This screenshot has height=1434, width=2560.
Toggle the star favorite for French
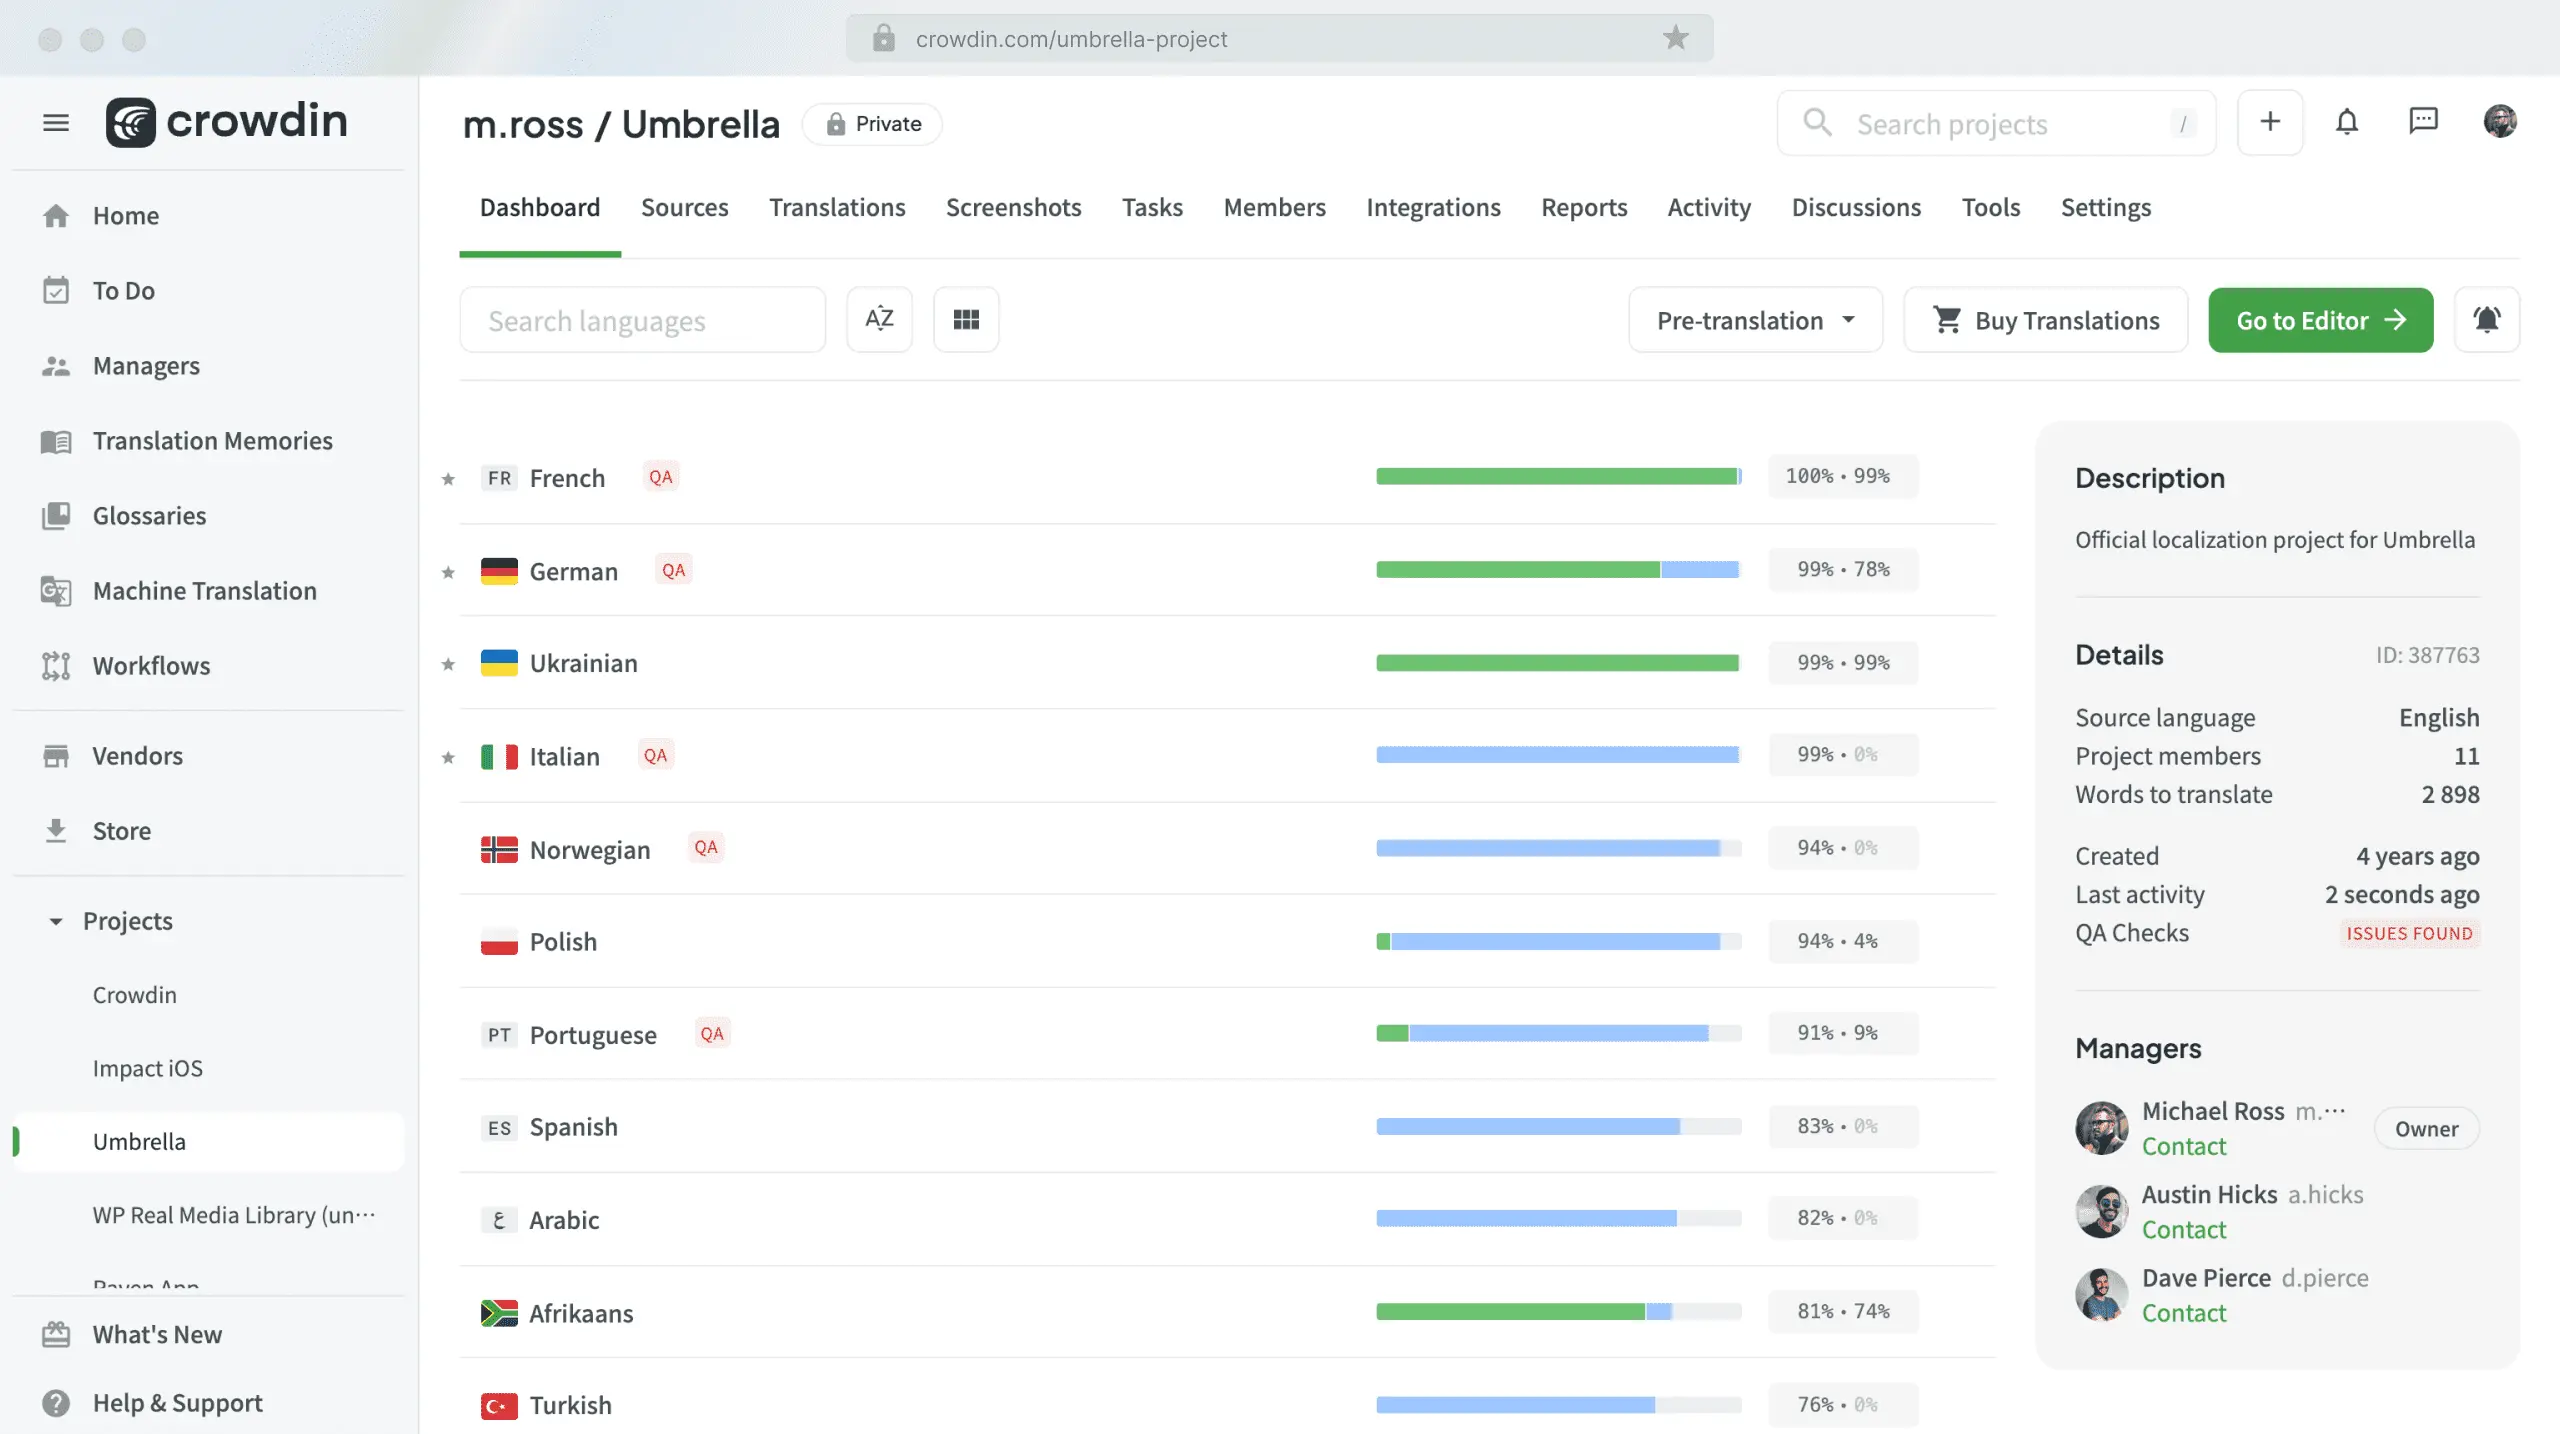447,476
